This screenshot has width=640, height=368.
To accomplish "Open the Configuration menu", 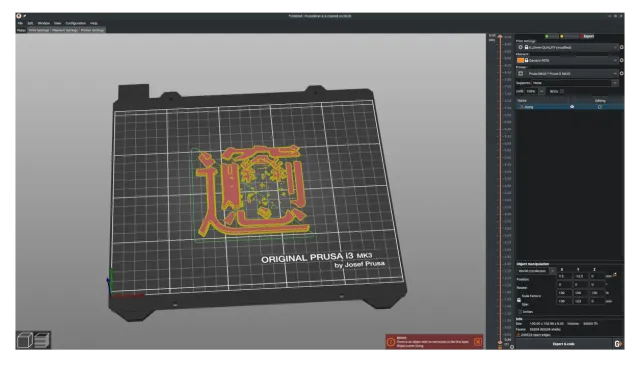I will (76, 23).
